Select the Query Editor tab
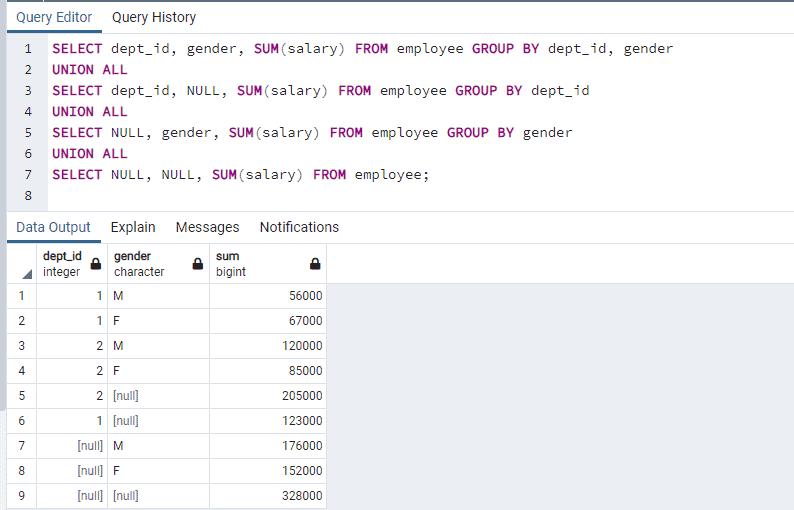The image size is (794, 510). 54,17
